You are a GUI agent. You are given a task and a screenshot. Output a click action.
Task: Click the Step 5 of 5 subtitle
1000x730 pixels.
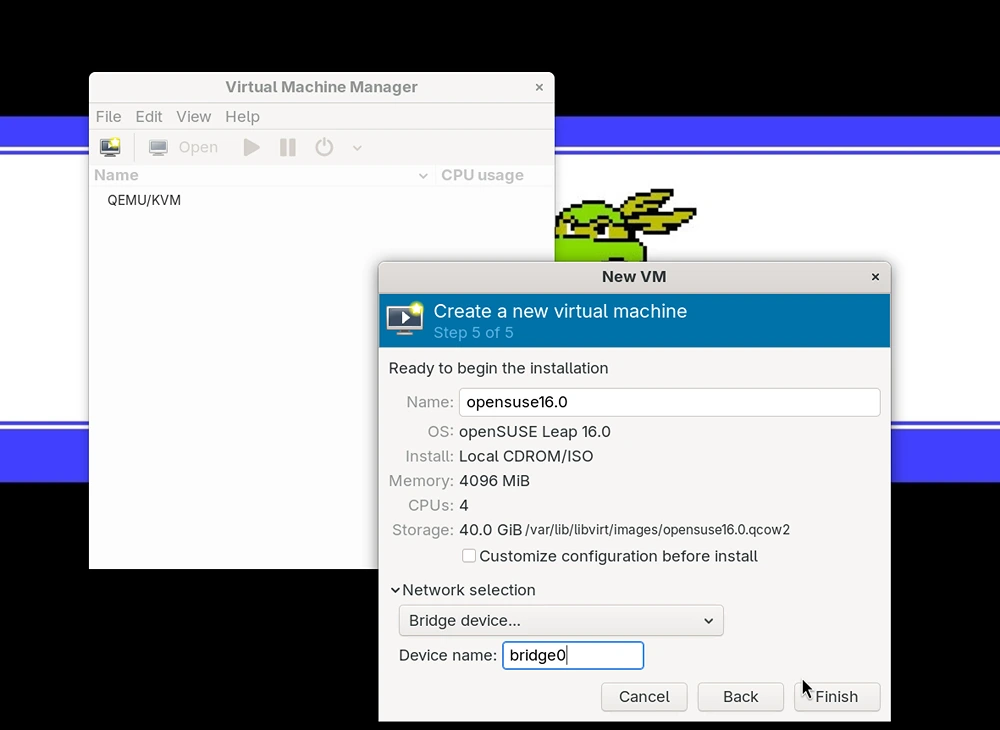pyautogui.click(x=473, y=333)
